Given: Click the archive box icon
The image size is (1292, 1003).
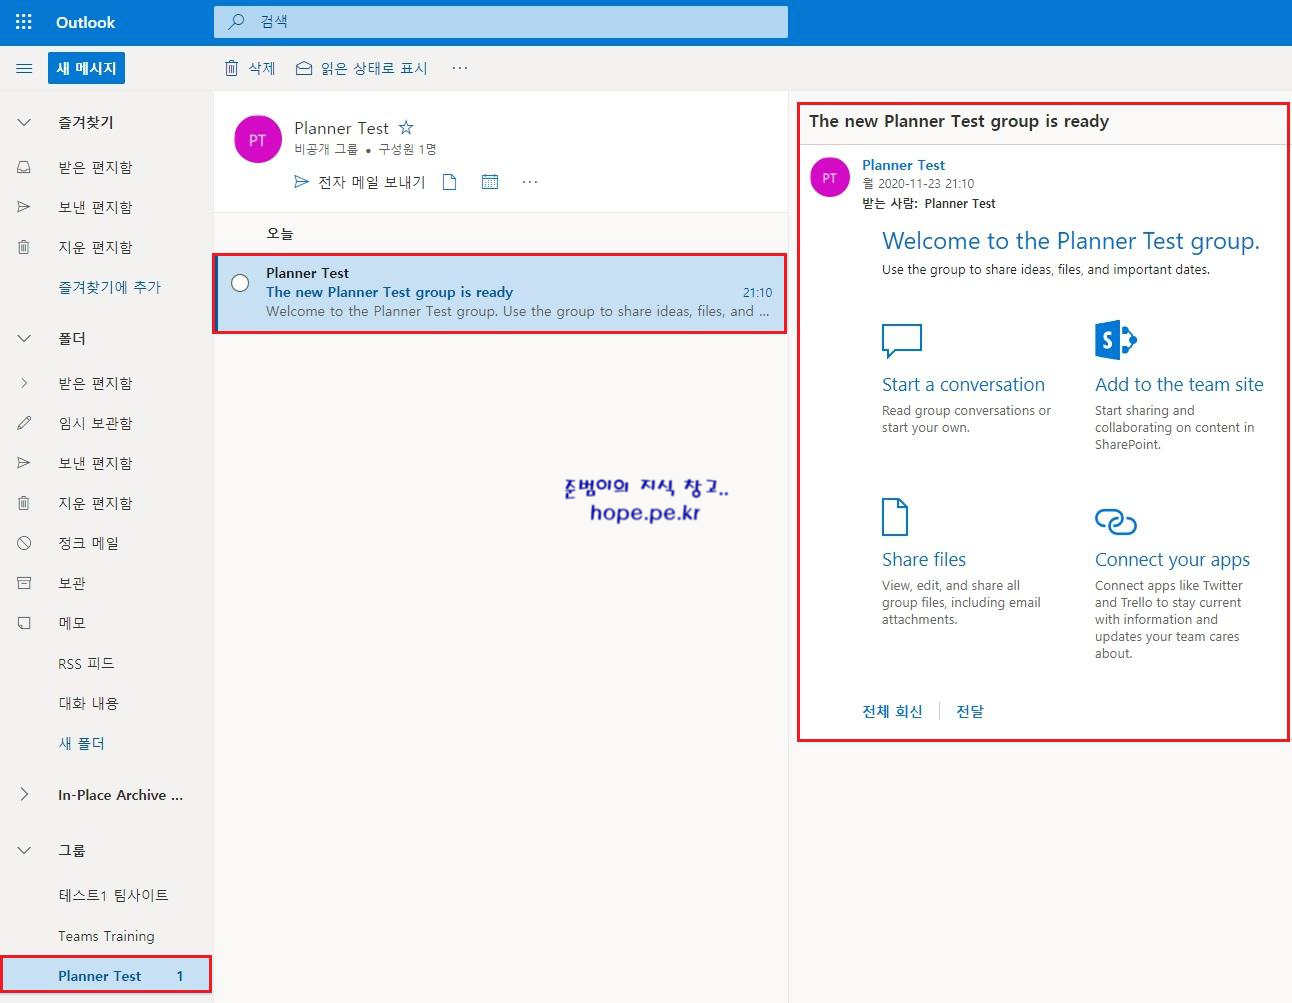Looking at the screenshot, I should [24, 583].
